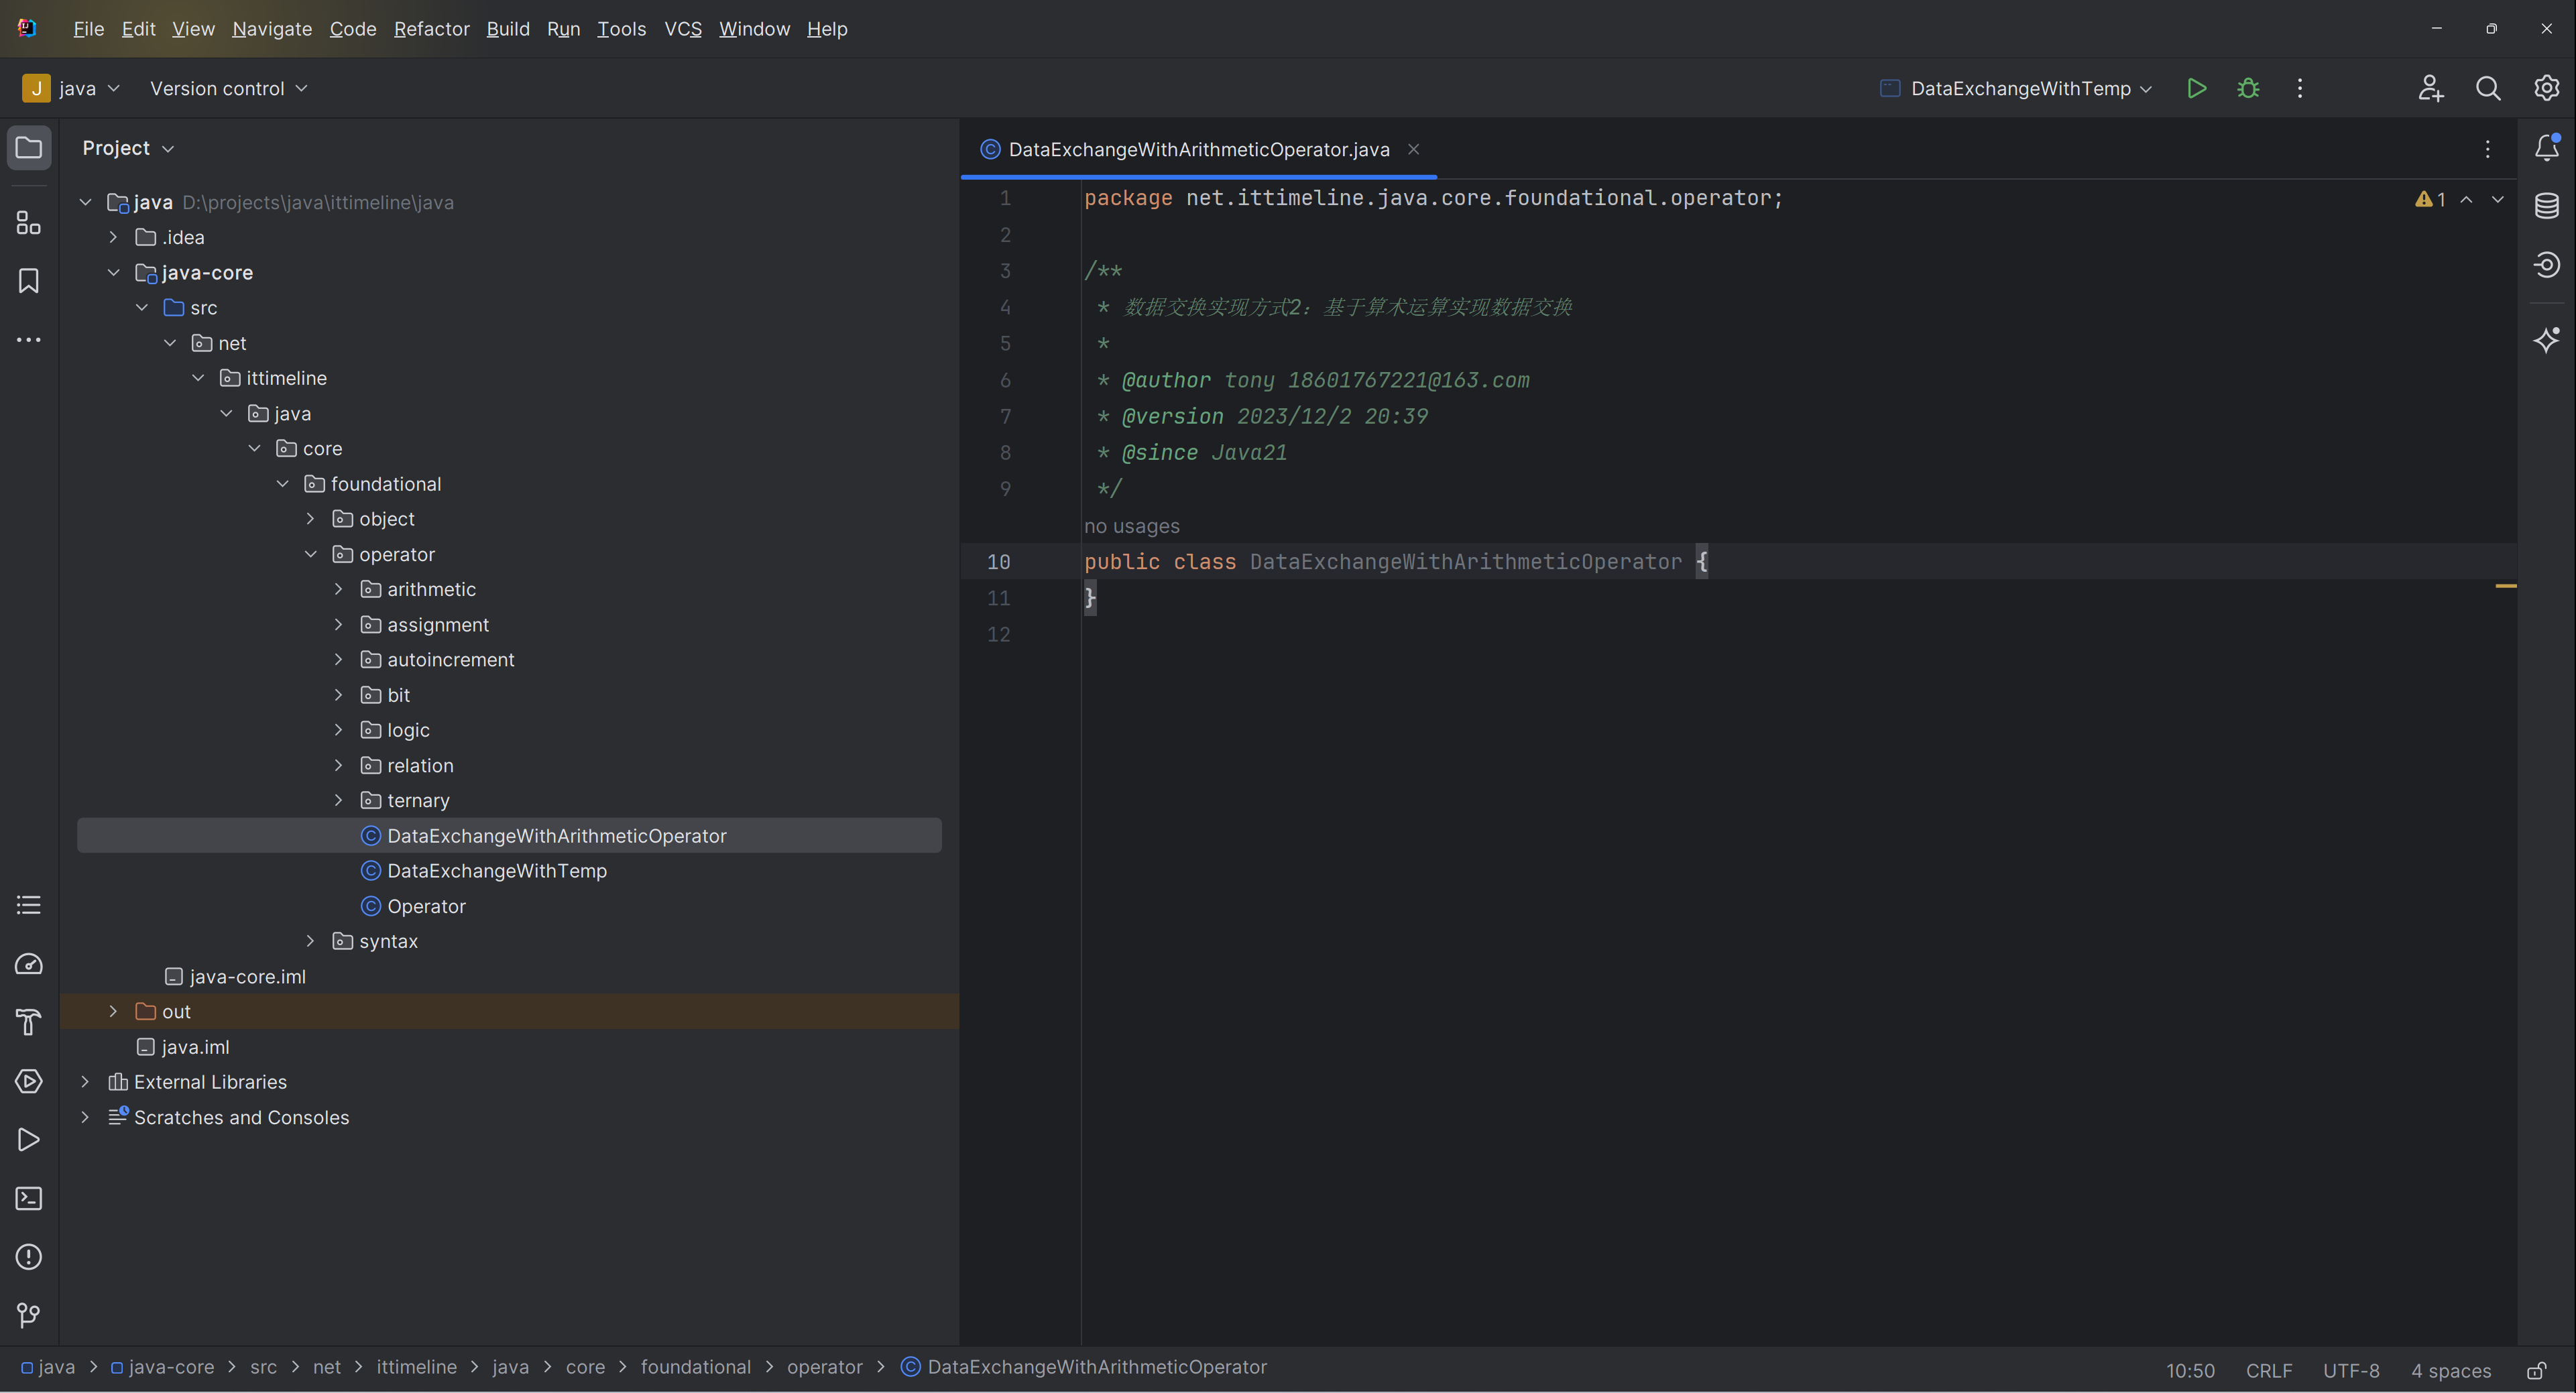
Task: Open the VCS menu
Action: click(683, 29)
